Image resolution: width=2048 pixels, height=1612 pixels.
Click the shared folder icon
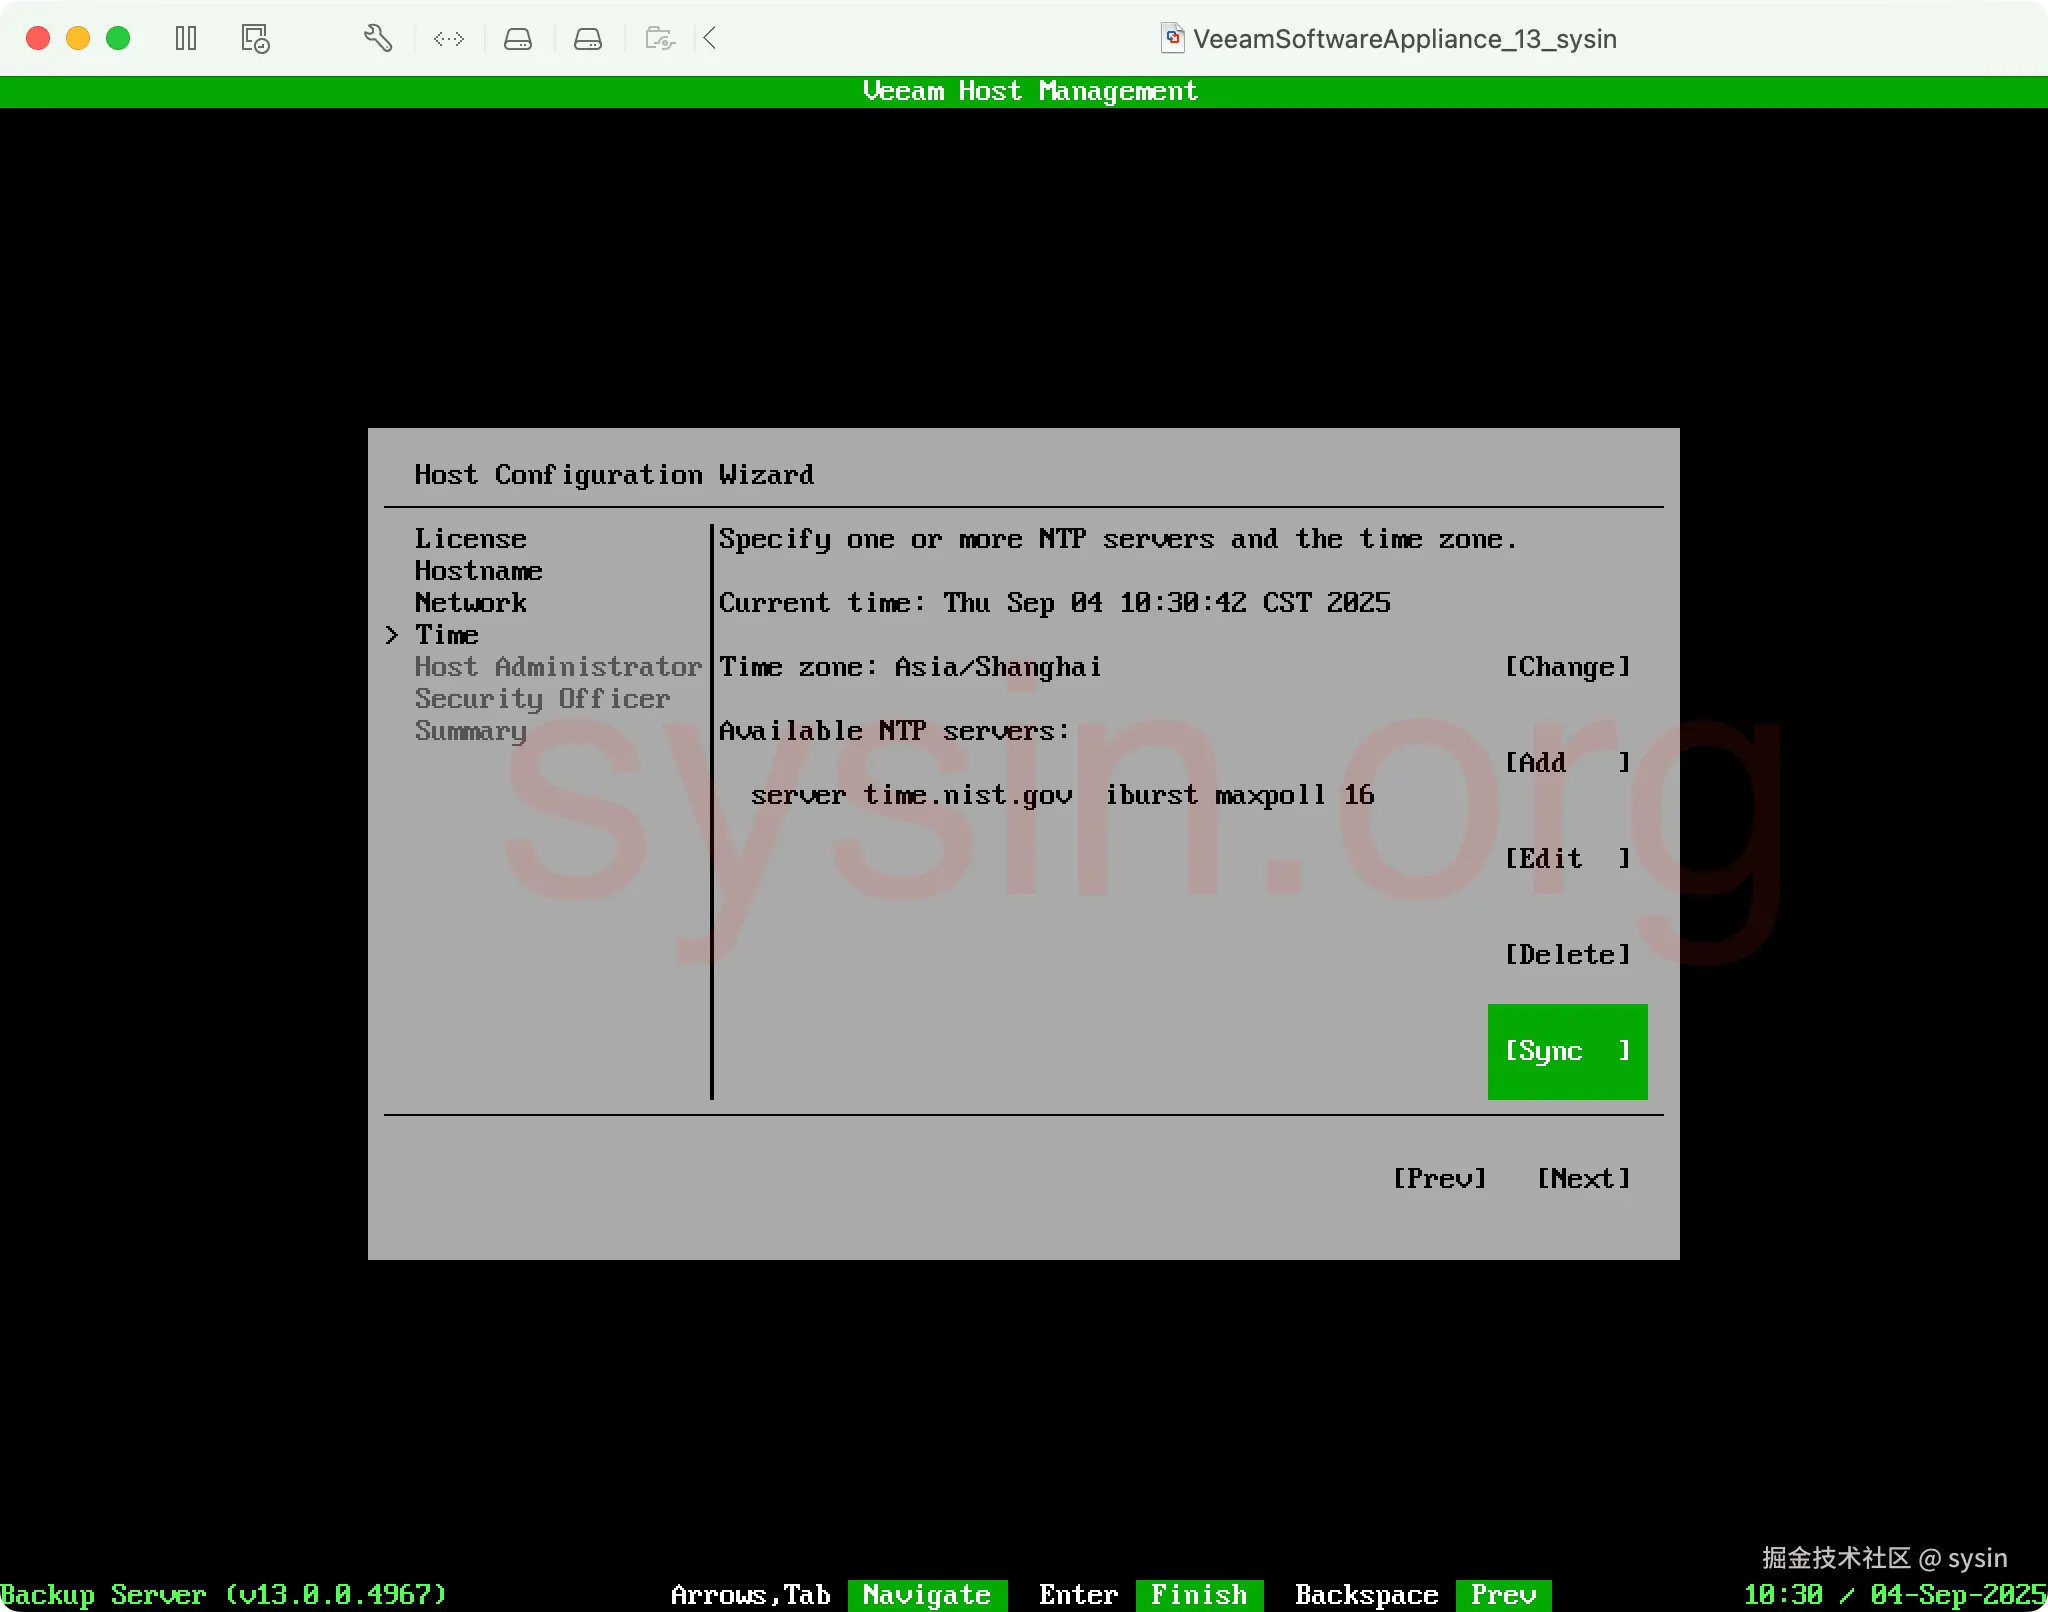(x=660, y=39)
